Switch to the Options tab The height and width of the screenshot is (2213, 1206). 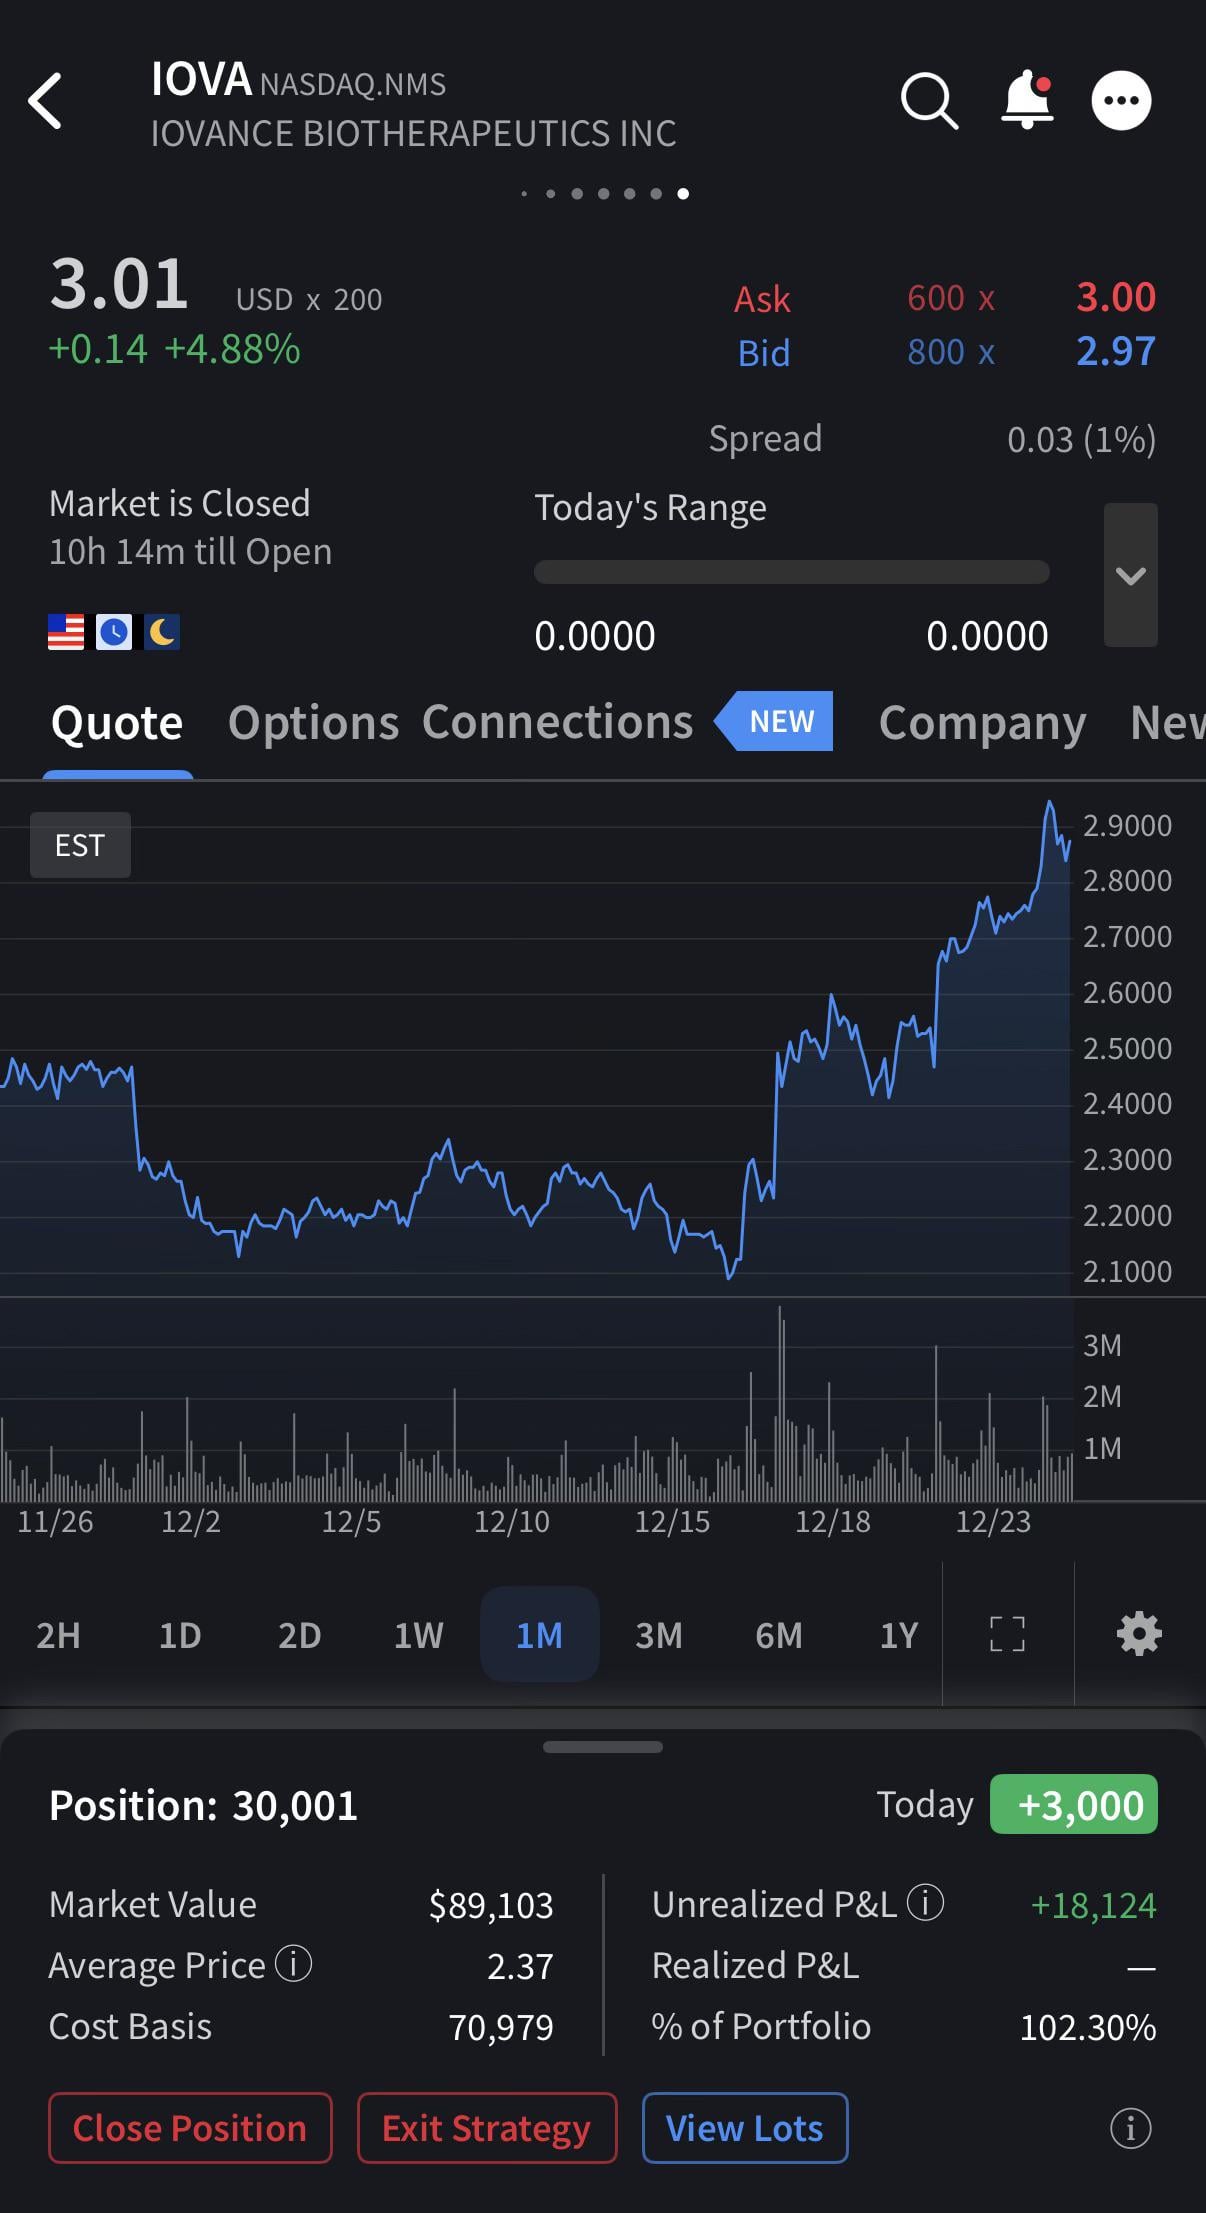[x=313, y=723]
